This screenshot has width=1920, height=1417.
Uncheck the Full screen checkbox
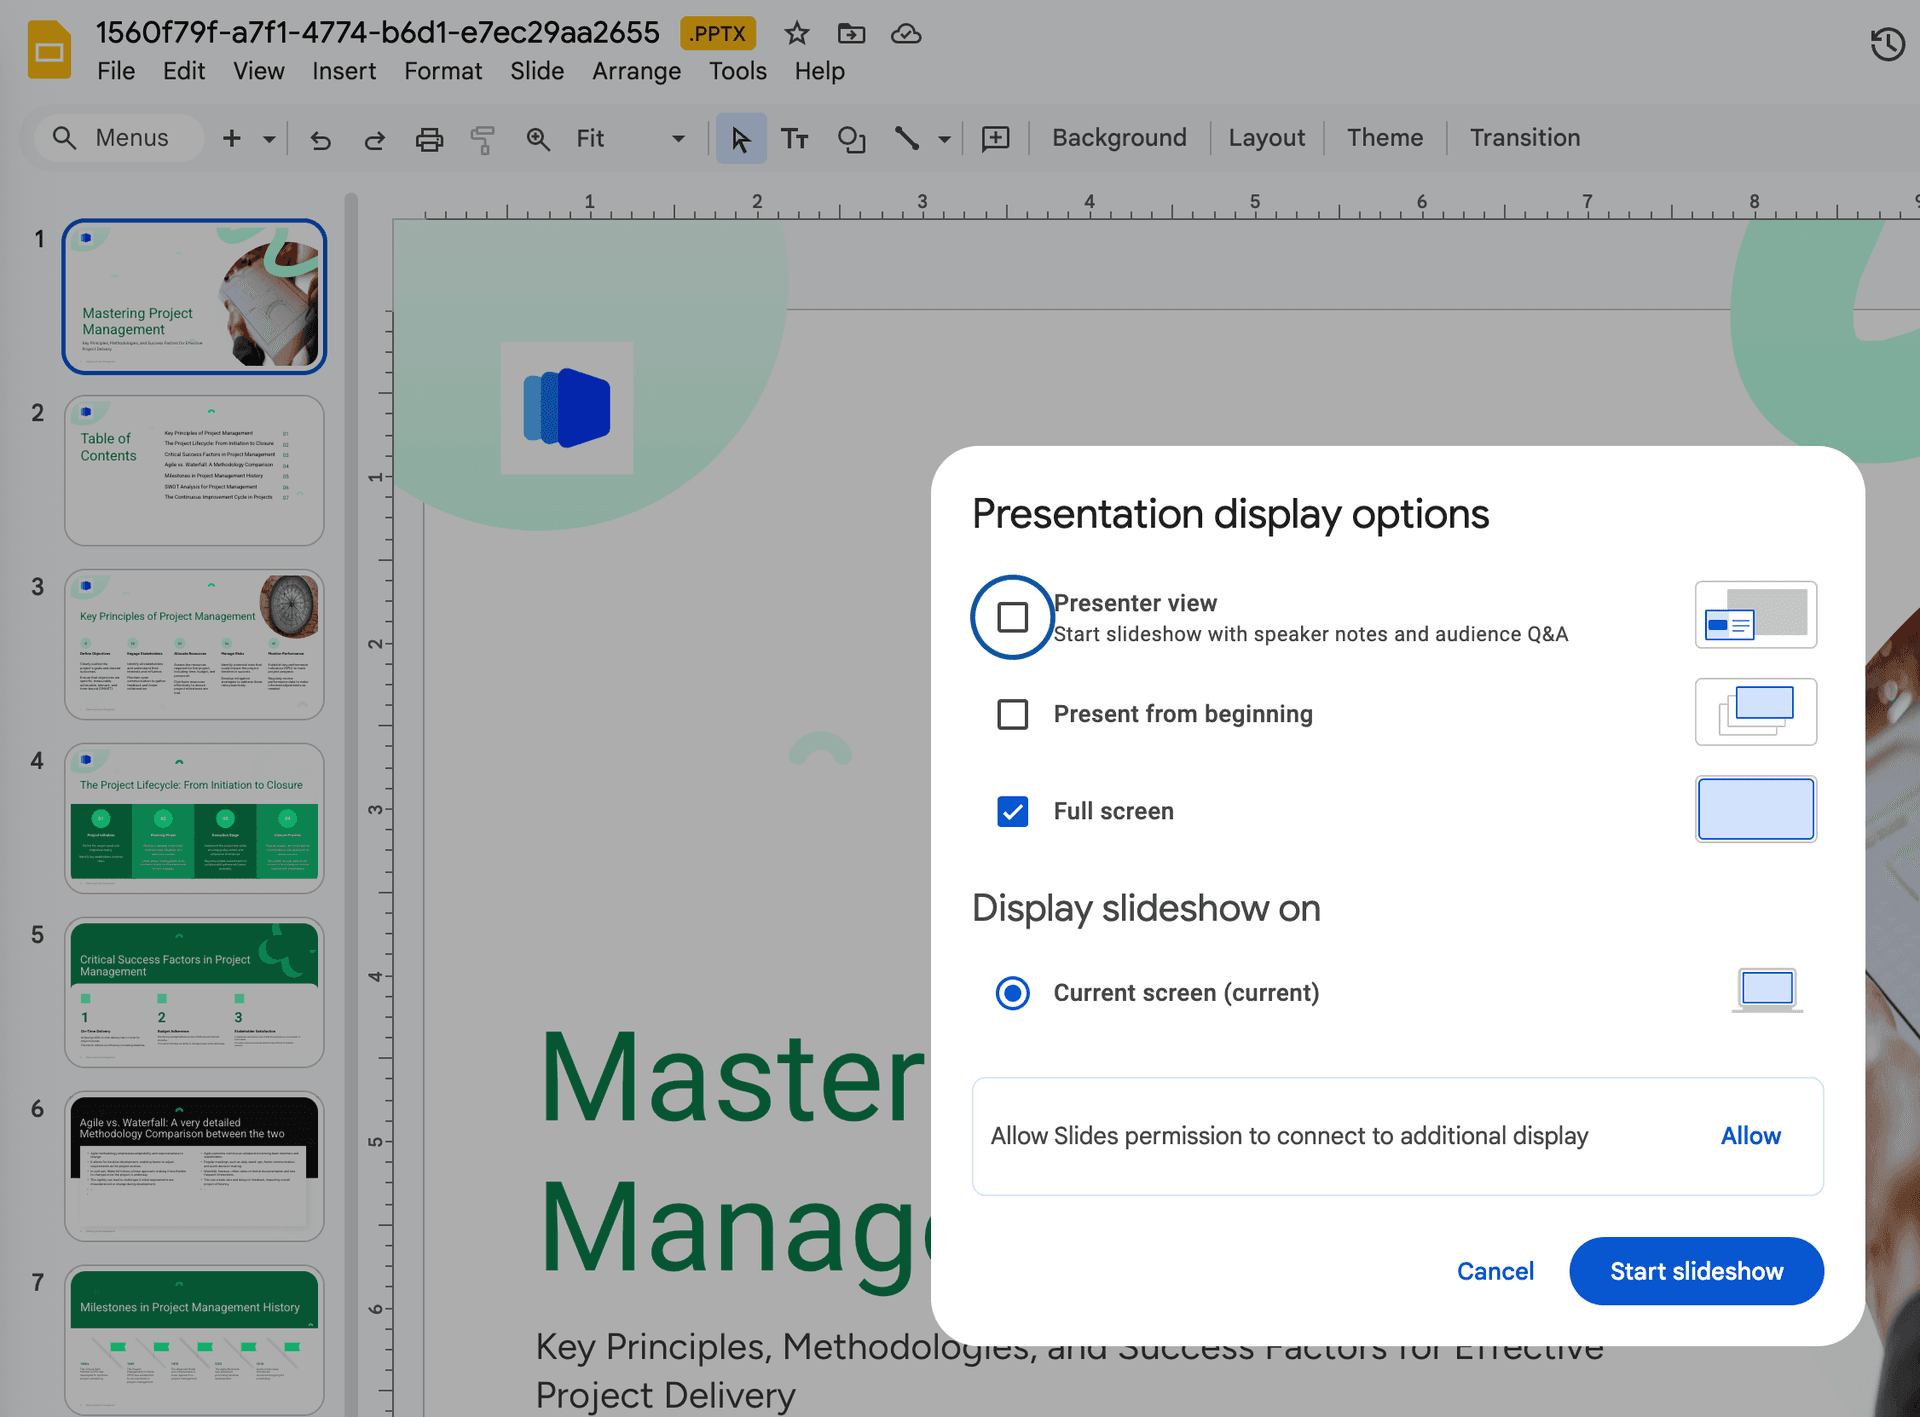click(1012, 811)
